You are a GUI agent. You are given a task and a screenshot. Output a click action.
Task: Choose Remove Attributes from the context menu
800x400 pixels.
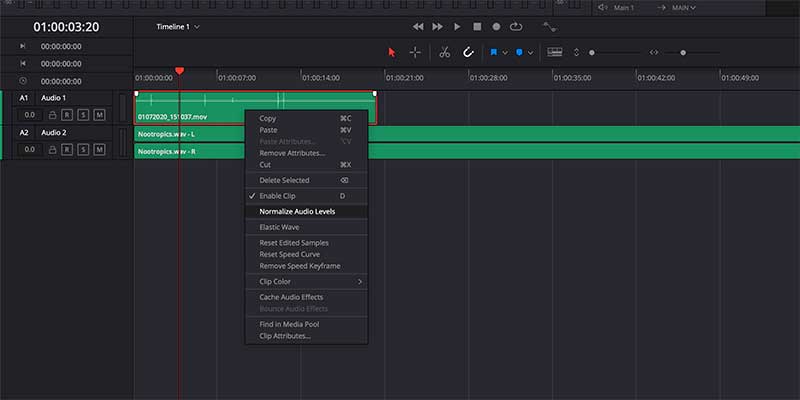point(306,153)
